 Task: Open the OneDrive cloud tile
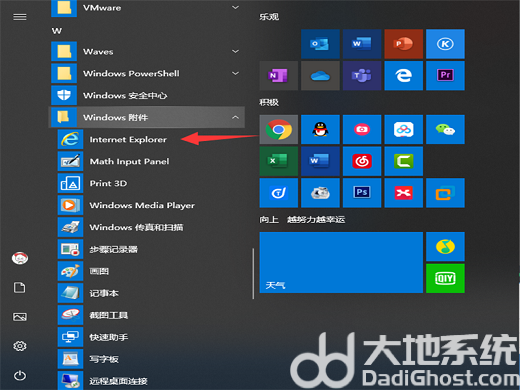pyautogui.click(x=320, y=75)
